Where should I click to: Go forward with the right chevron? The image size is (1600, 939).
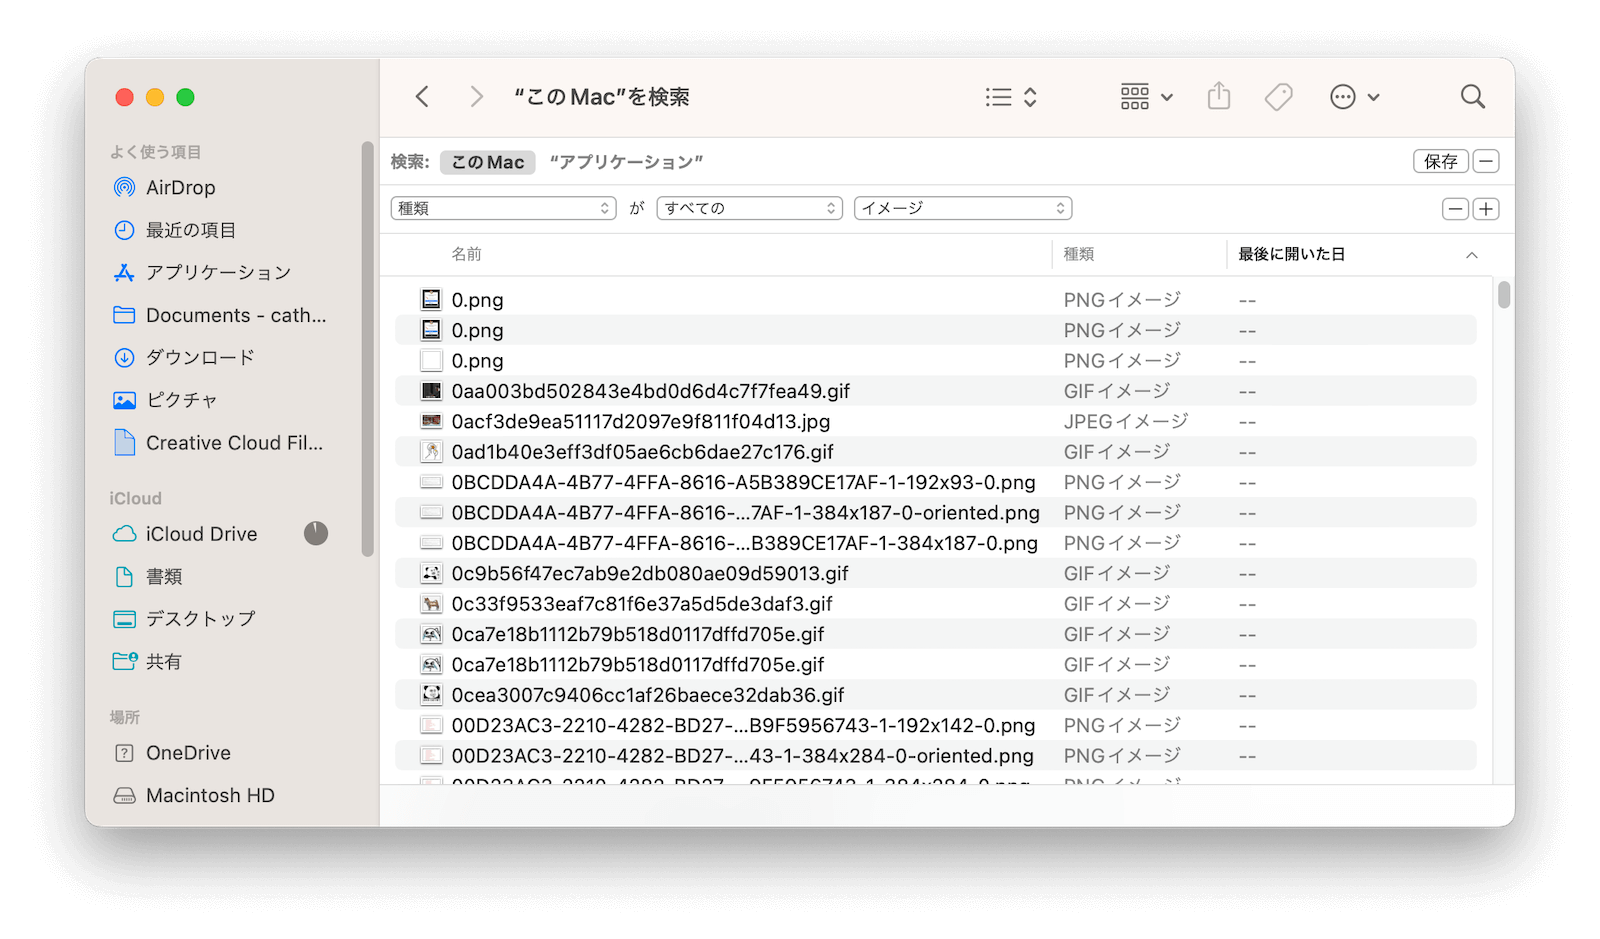pyautogui.click(x=476, y=97)
